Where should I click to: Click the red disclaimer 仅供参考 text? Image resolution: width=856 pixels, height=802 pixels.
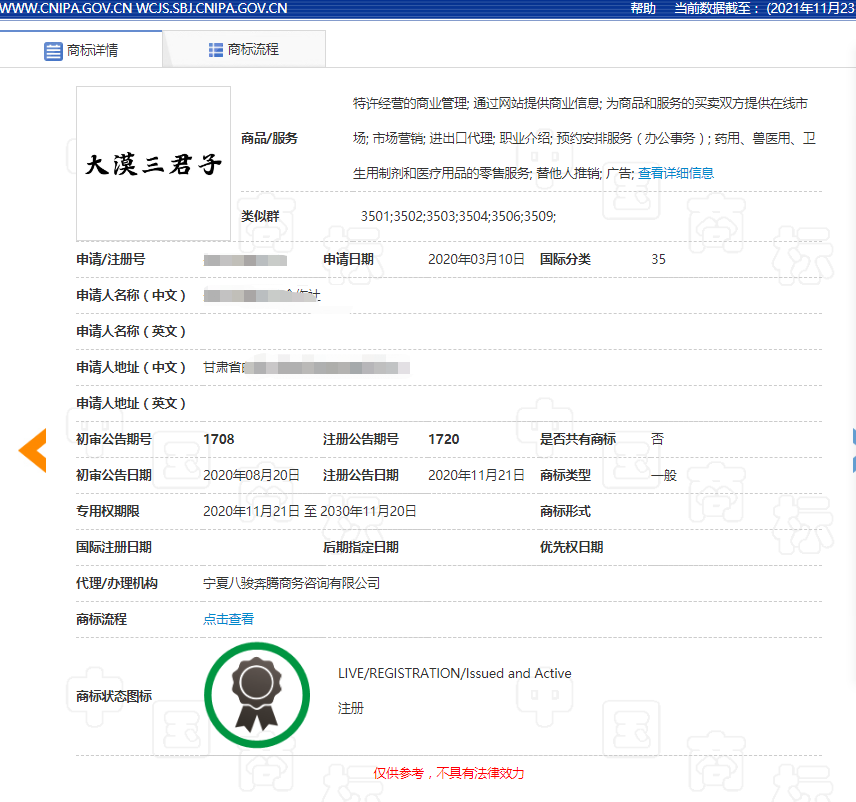pyautogui.click(x=448, y=773)
